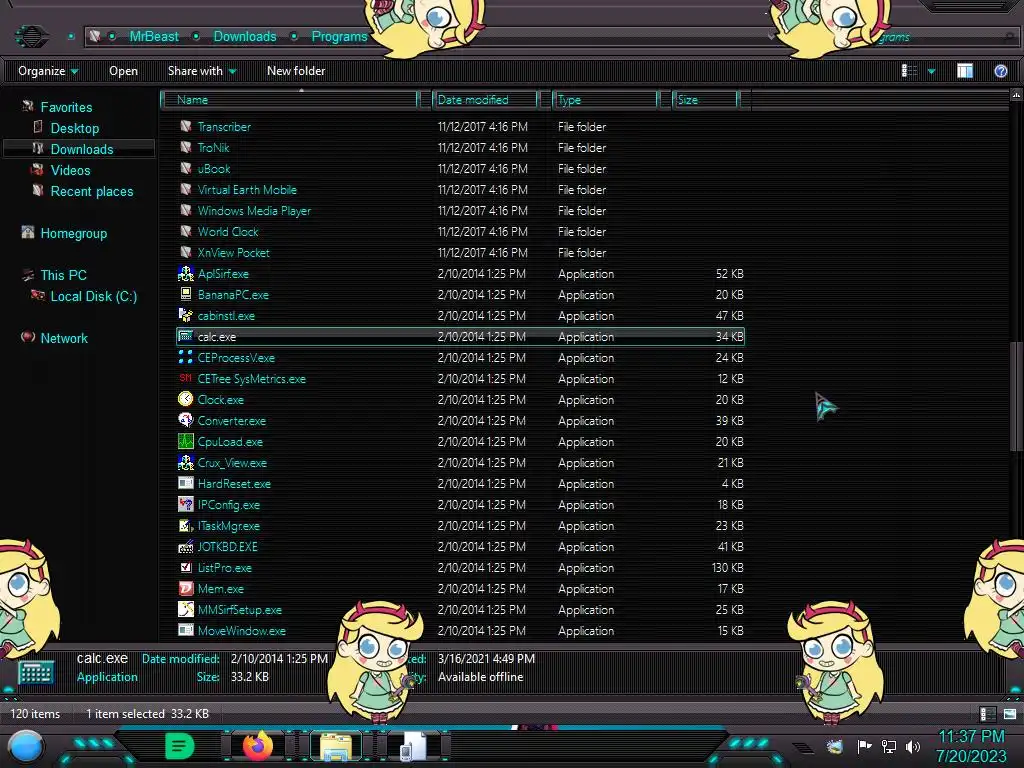1024x768 pixels.
Task: Expand the Share with dropdown
Action: (x=202, y=71)
